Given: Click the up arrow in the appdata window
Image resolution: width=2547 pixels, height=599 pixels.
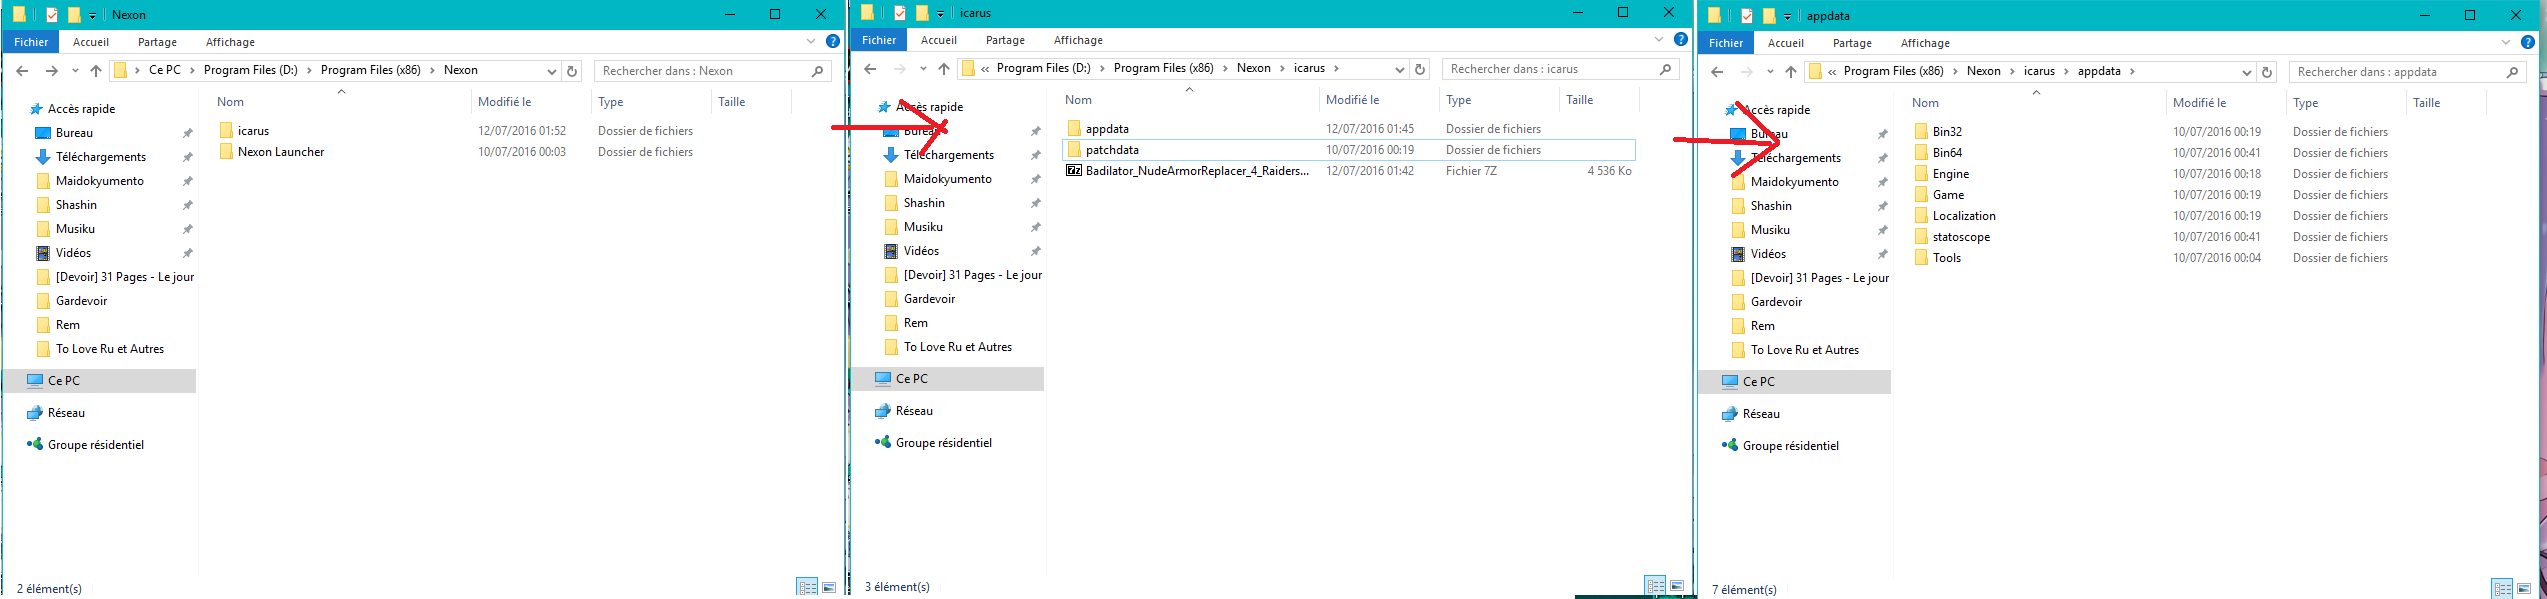Looking at the screenshot, I should point(1791,72).
